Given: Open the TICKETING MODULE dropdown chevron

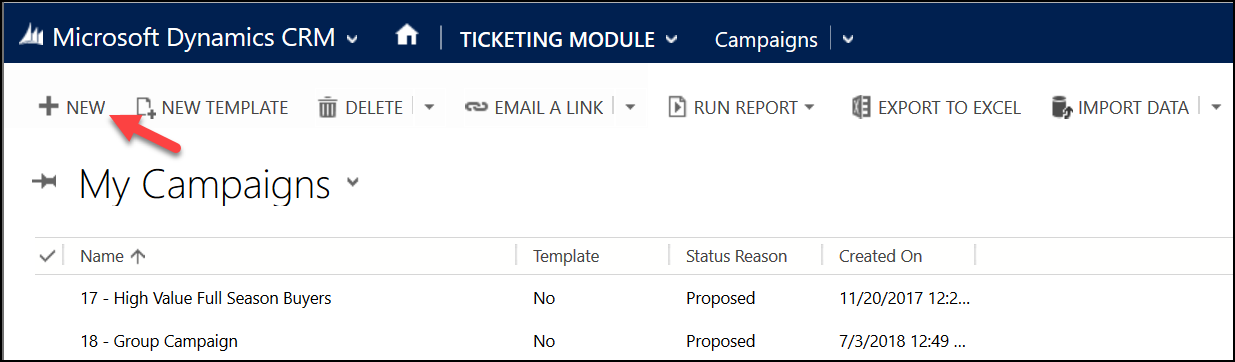Looking at the screenshot, I should [x=671, y=40].
